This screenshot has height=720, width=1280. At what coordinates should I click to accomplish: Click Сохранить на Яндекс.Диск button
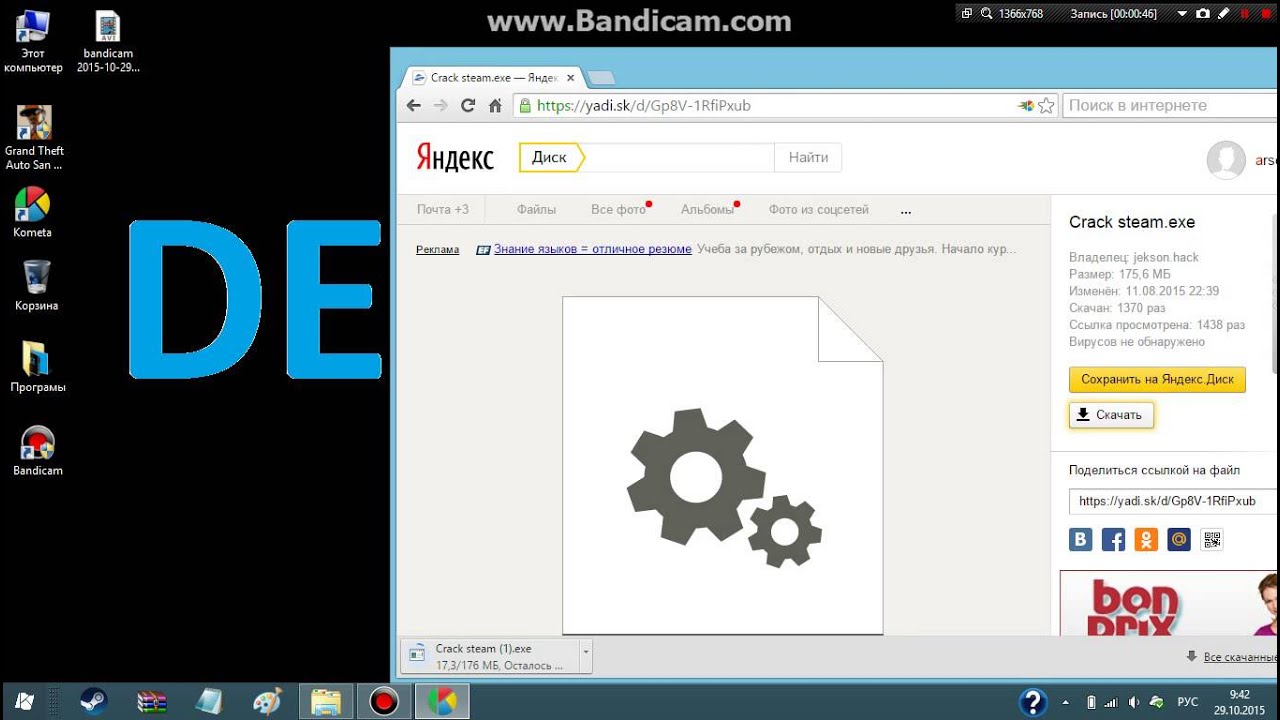1157,380
